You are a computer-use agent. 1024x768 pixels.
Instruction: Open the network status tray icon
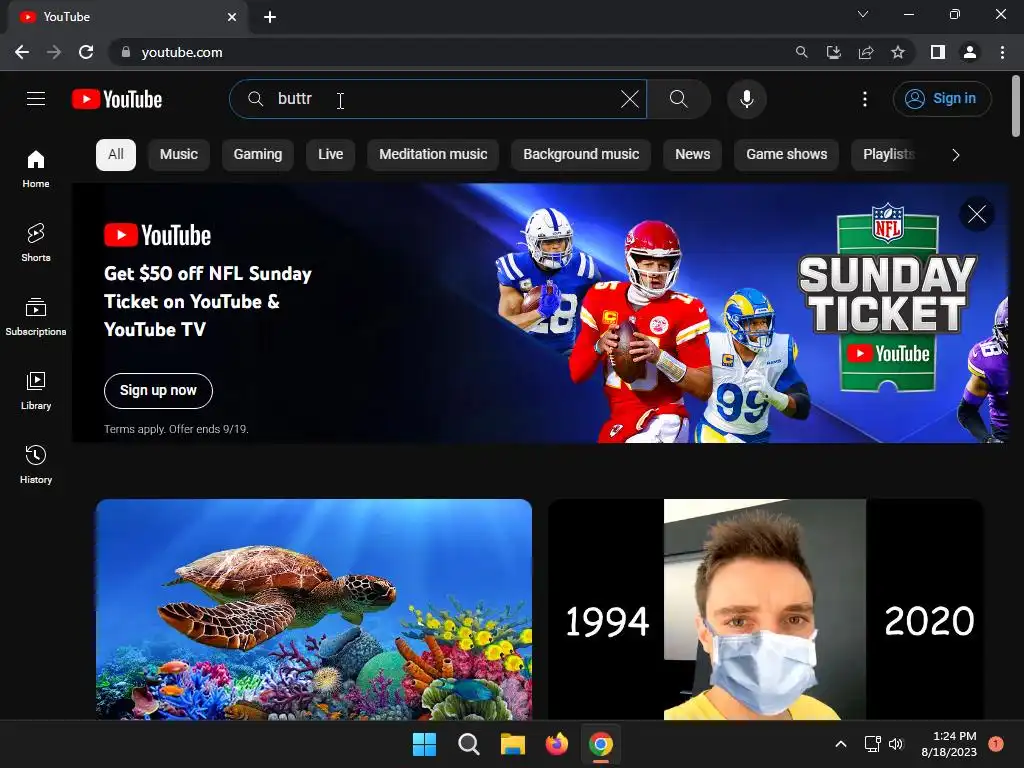point(872,744)
